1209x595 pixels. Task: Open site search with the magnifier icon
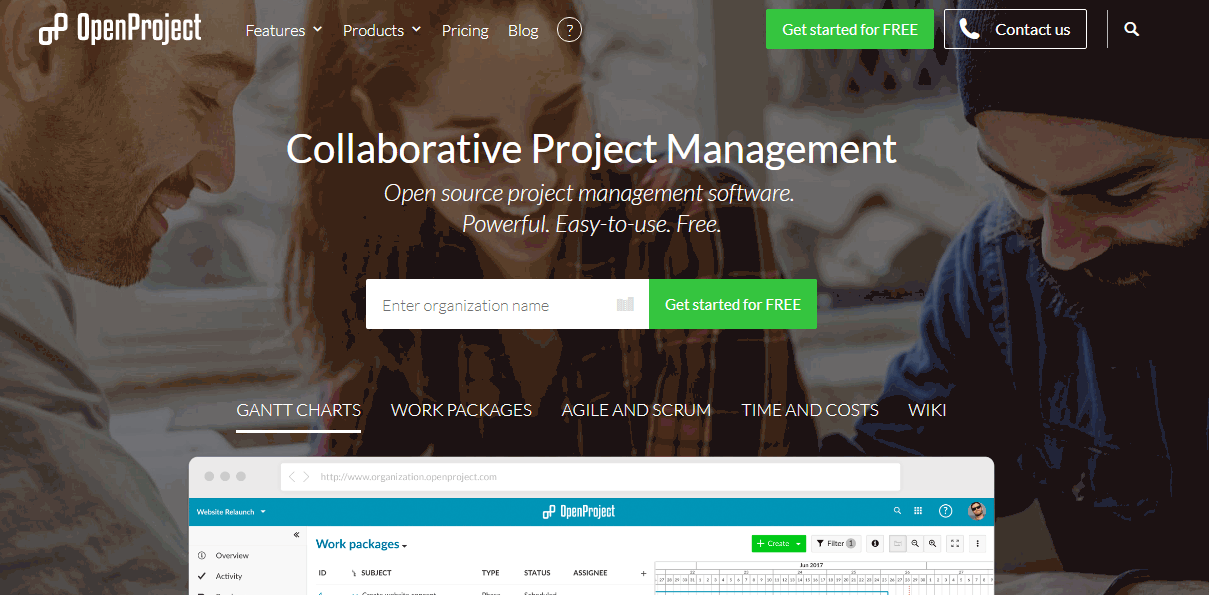tap(1132, 29)
